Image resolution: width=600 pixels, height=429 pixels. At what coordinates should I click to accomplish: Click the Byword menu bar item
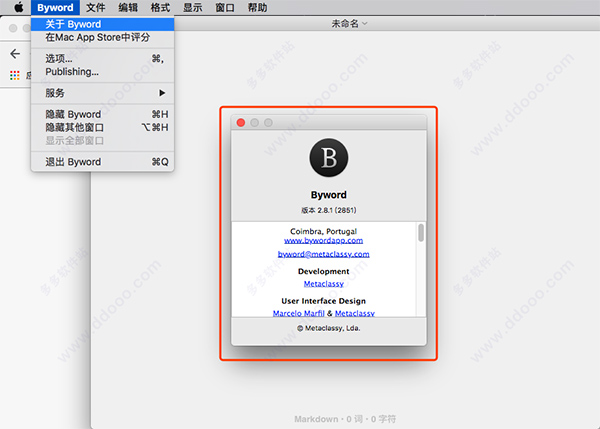tap(55, 8)
